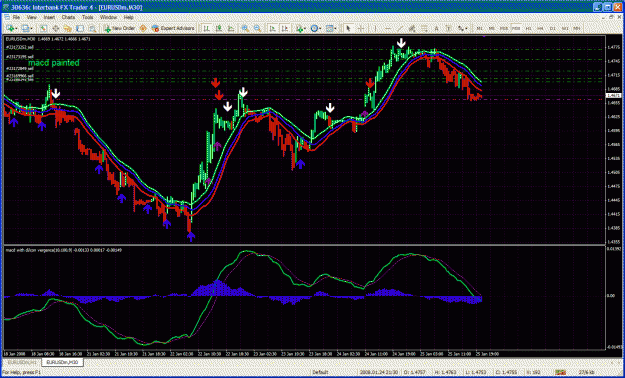This screenshot has height=378, width=625.
Task: Open the Terminal panel
Action: (x=80, y=28)
